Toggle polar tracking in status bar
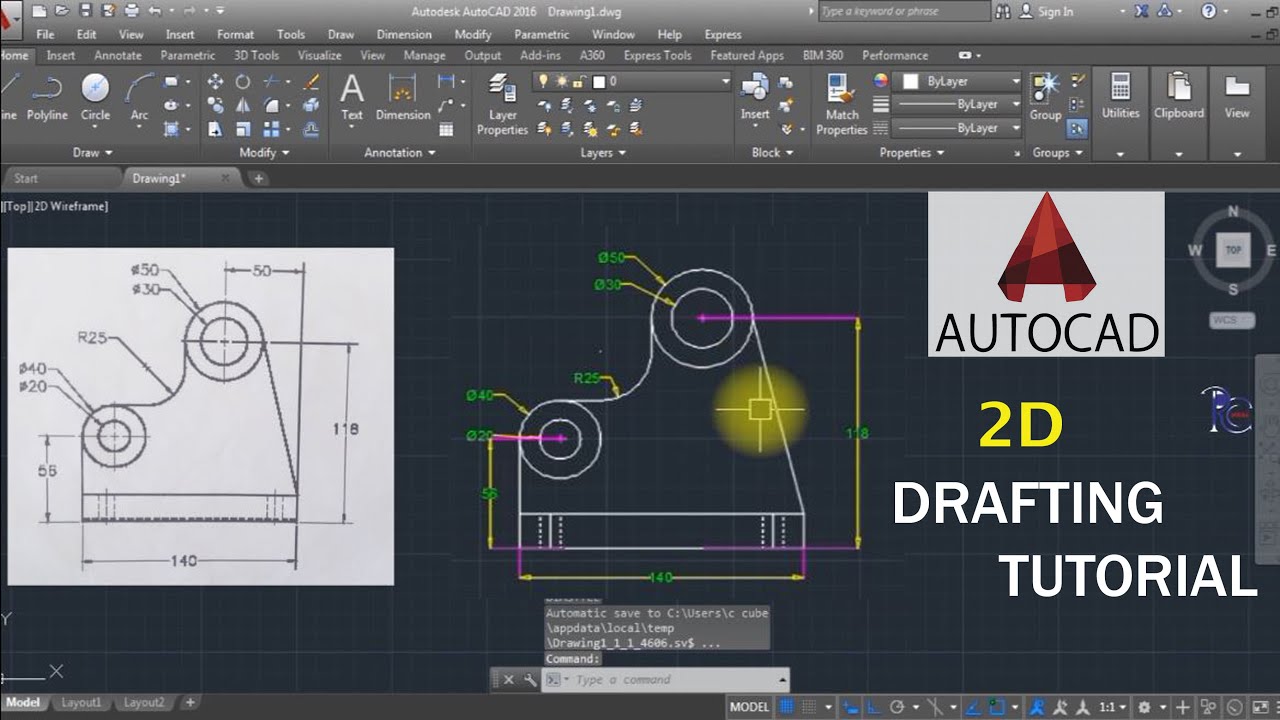This screenshot has height=720, width=1280. coord(897,706)
